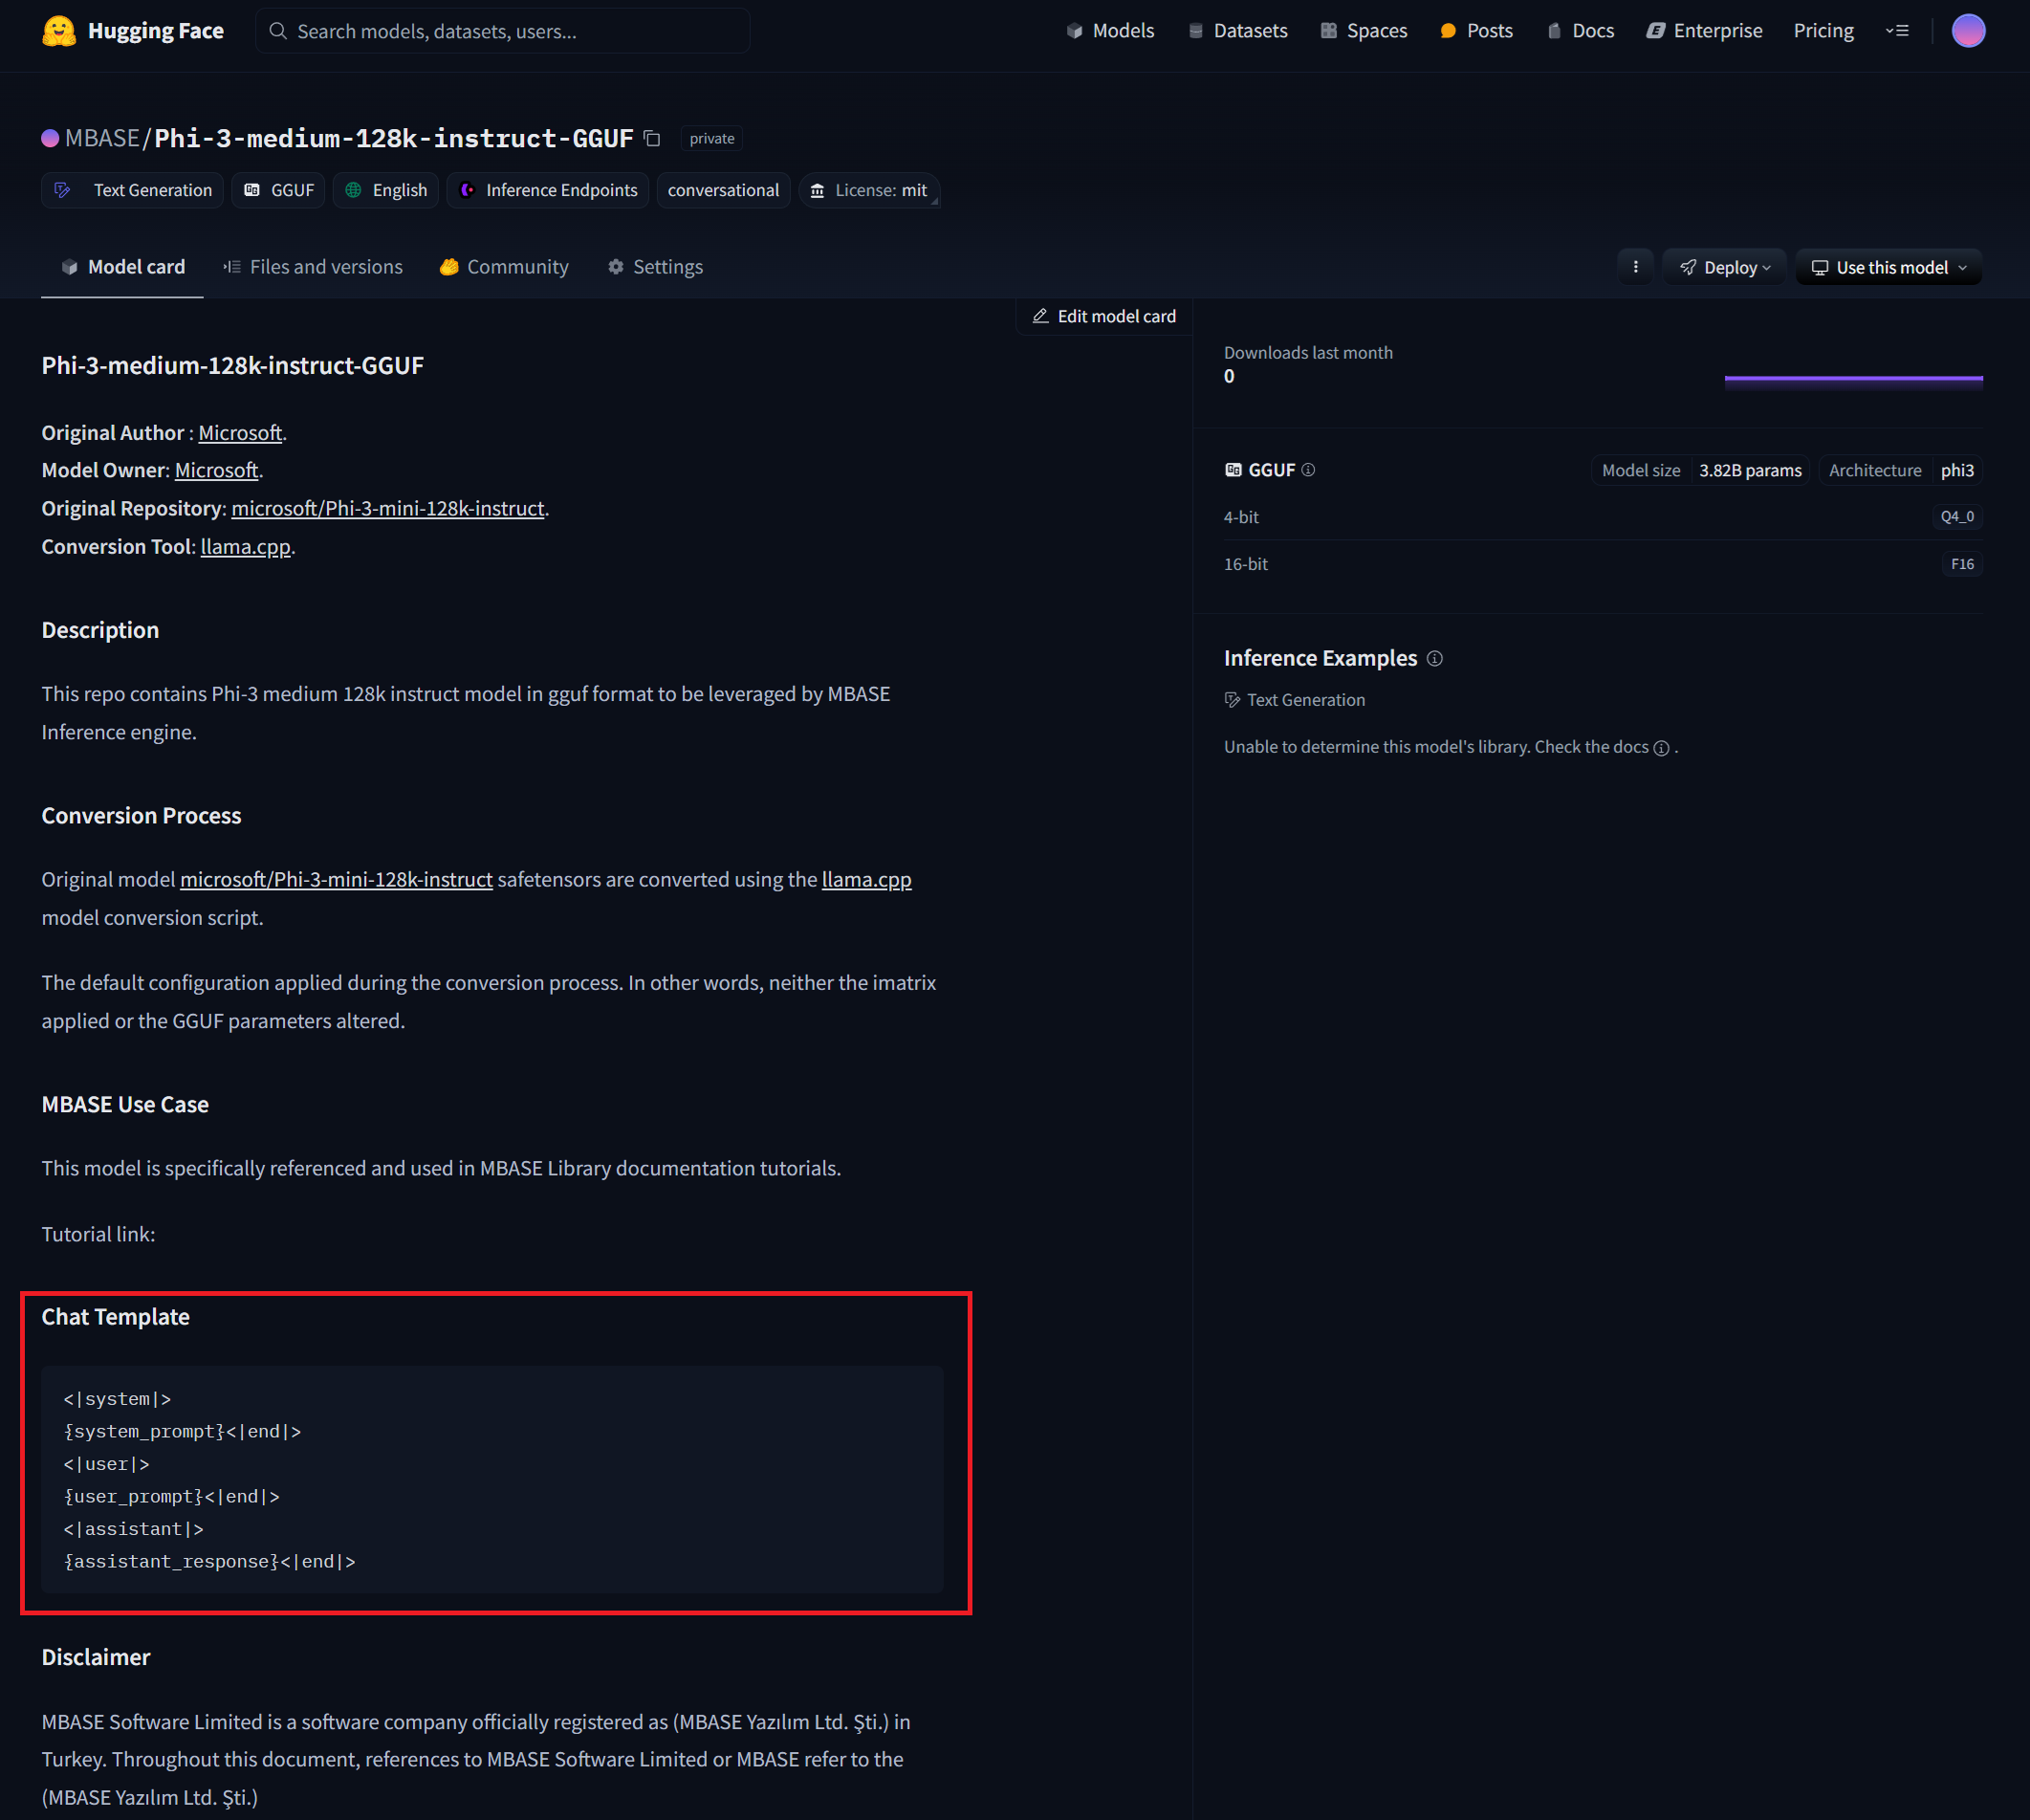
Task: Expand the Deploy dropdown
Action: coord(1724,267)
